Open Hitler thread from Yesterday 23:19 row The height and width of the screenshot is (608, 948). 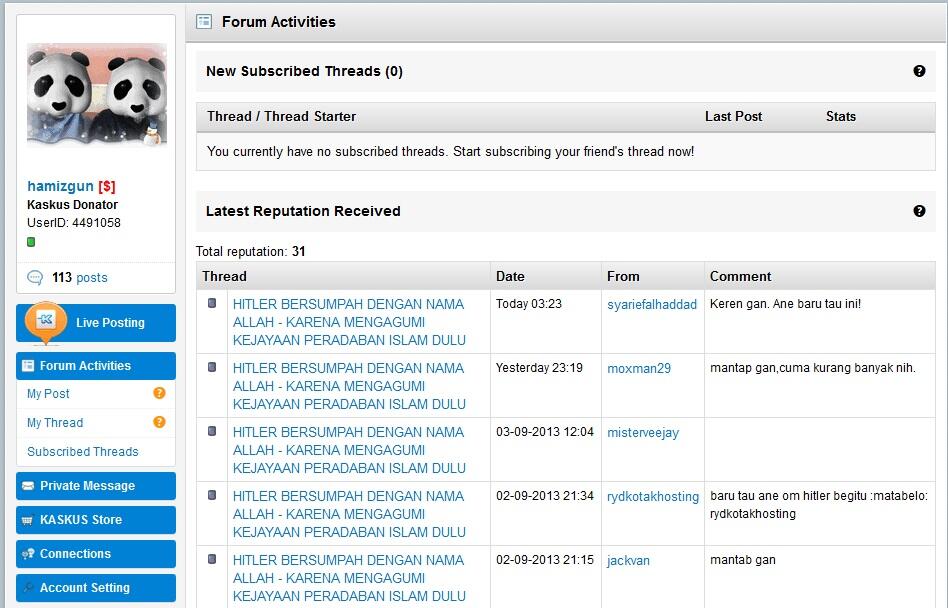(349, 386)
